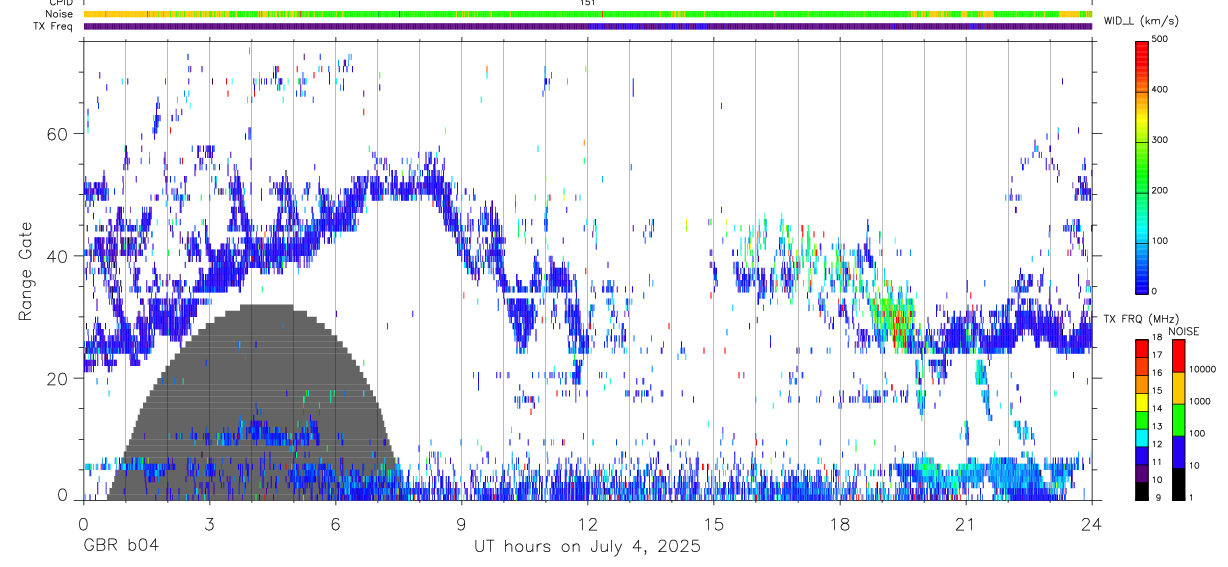This screenshot has height=567, width=1228.
Task: Click the '11' tick on TX FRQ bar
Action: (1158, 462)
